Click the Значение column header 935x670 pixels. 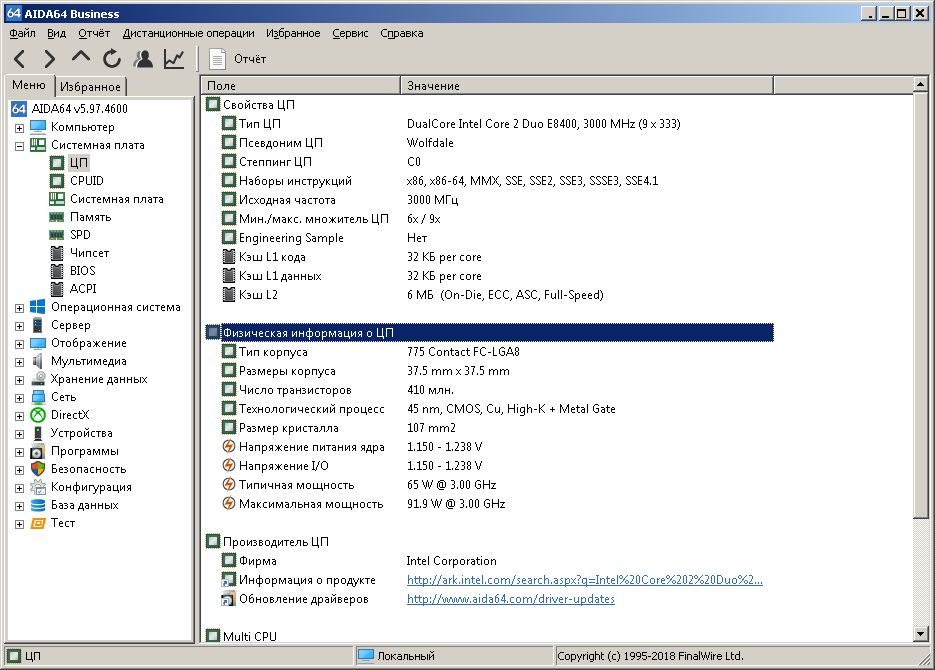coord(433,86)
